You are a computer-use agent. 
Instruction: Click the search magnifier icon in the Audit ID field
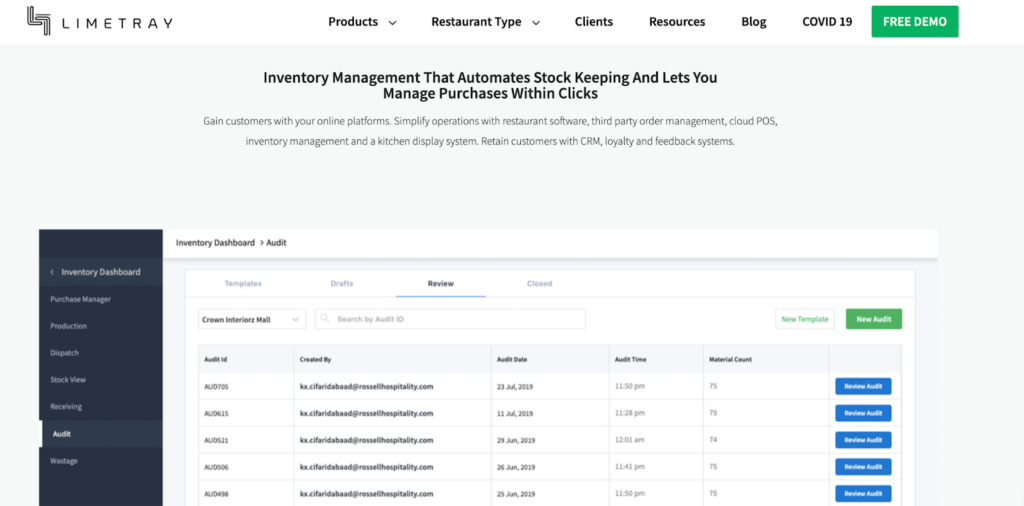click(x=325, y=319)
